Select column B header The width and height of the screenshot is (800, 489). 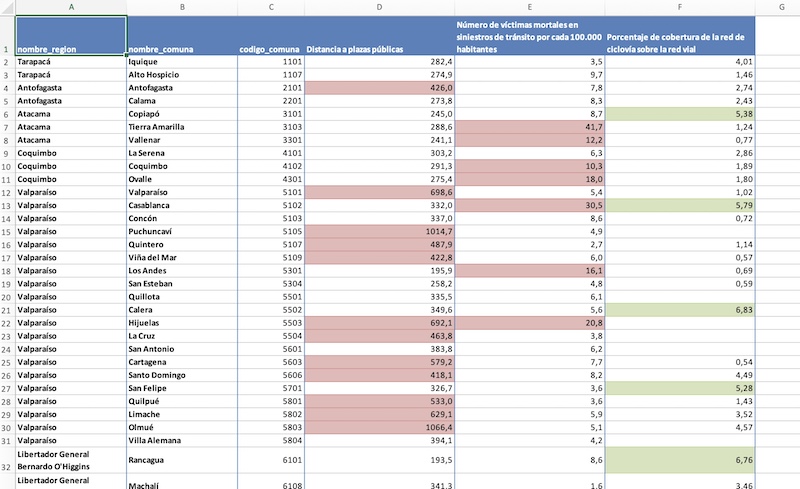coord(182,7)
